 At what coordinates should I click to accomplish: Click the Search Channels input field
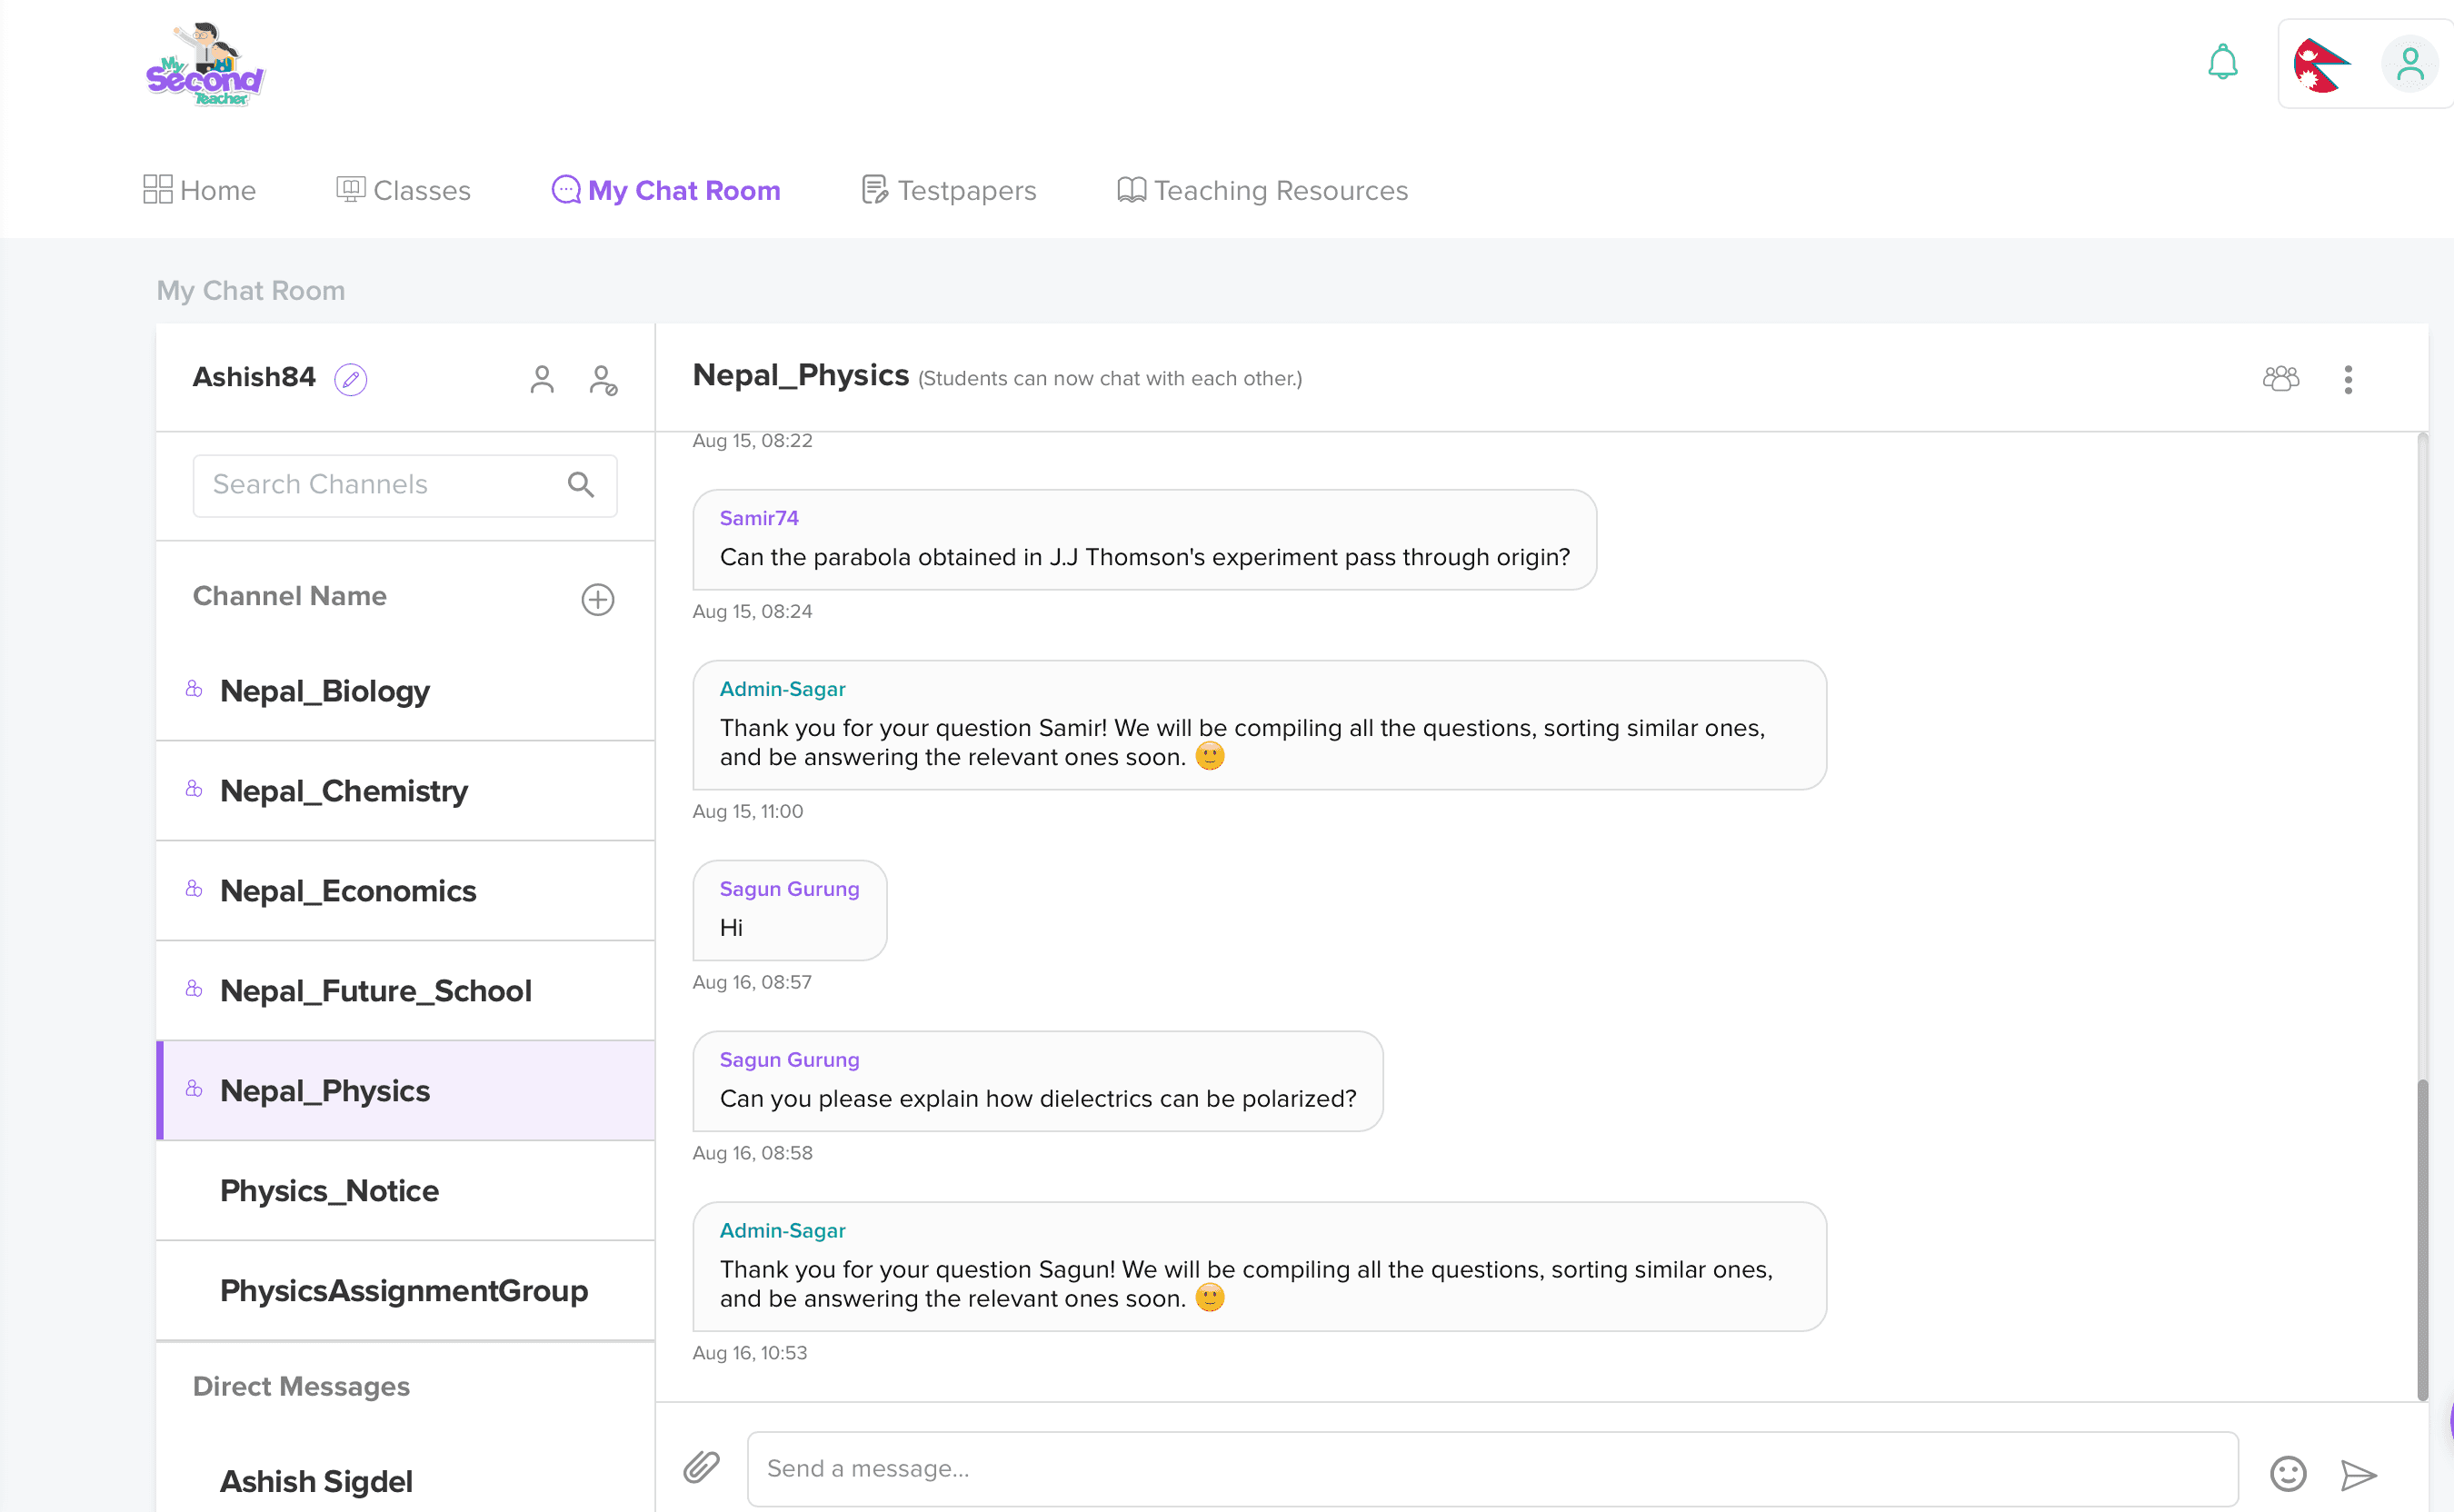click(x=404, y=486)
